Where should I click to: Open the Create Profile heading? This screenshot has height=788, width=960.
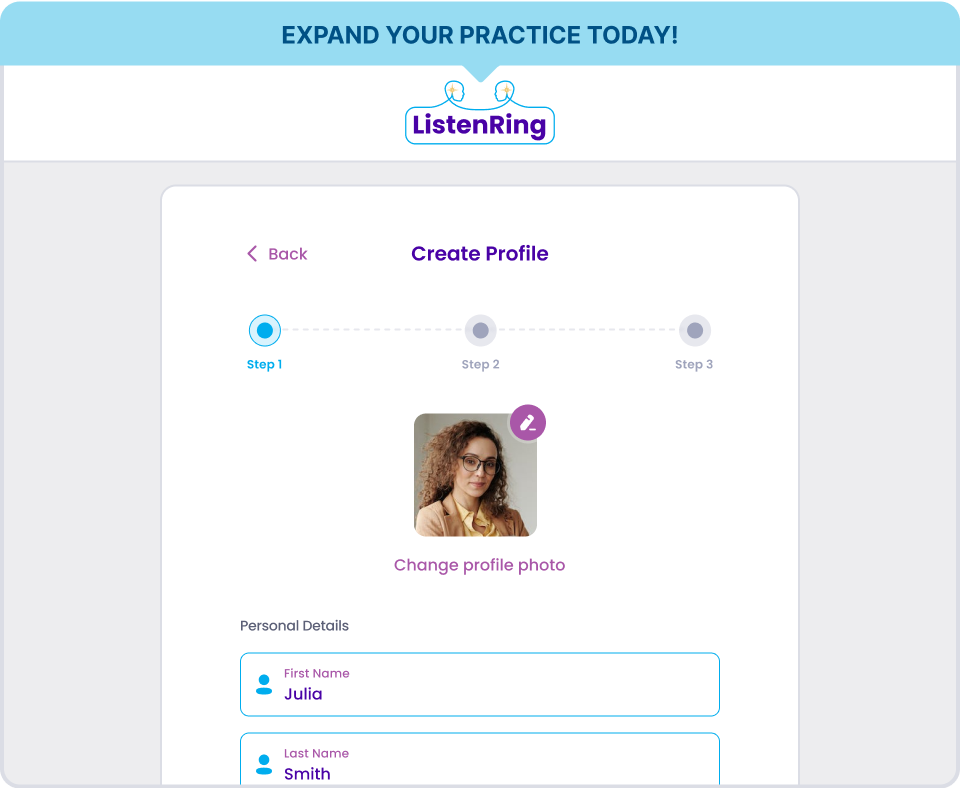coord(479,253)
